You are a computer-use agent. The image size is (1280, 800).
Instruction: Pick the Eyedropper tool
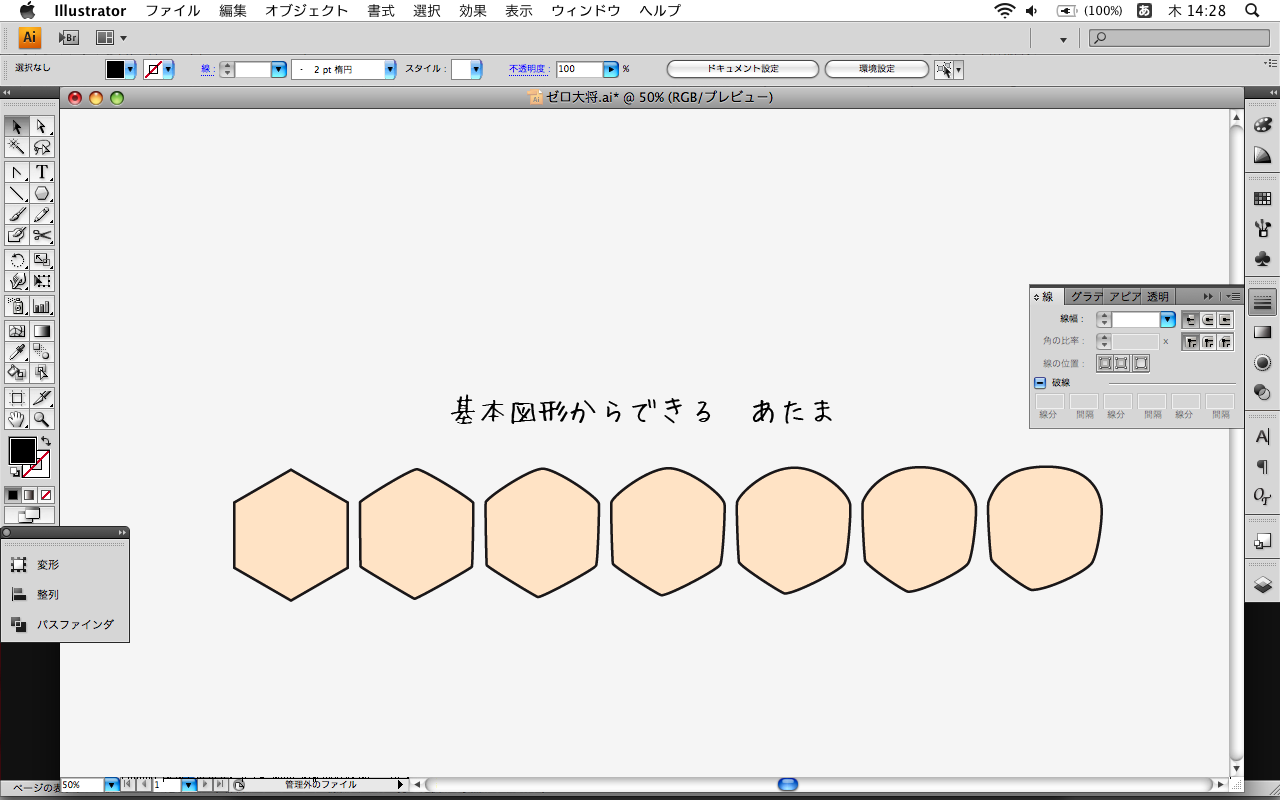(17, 352)
